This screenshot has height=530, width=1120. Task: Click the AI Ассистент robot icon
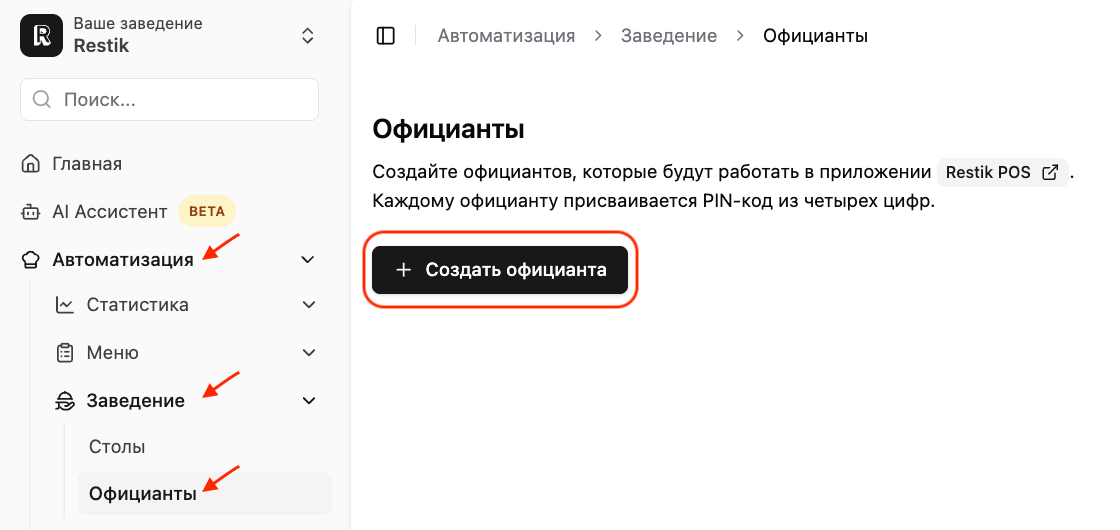click(30, 211)
